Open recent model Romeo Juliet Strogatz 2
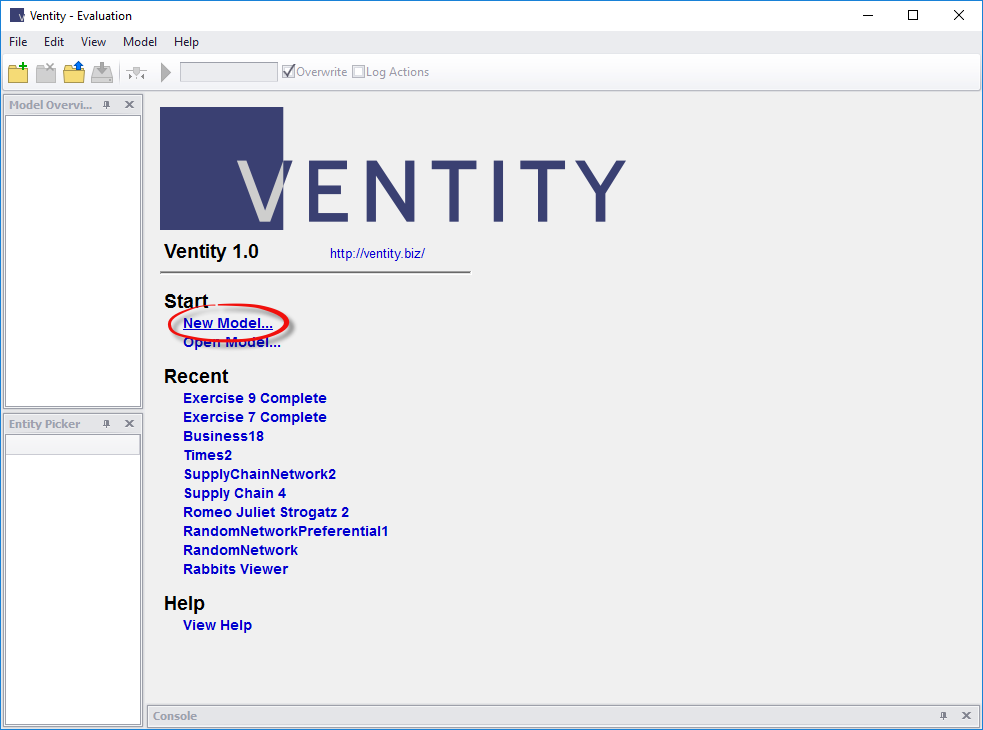This screenshot has height=730, width=983. click(x=266, y=512)
